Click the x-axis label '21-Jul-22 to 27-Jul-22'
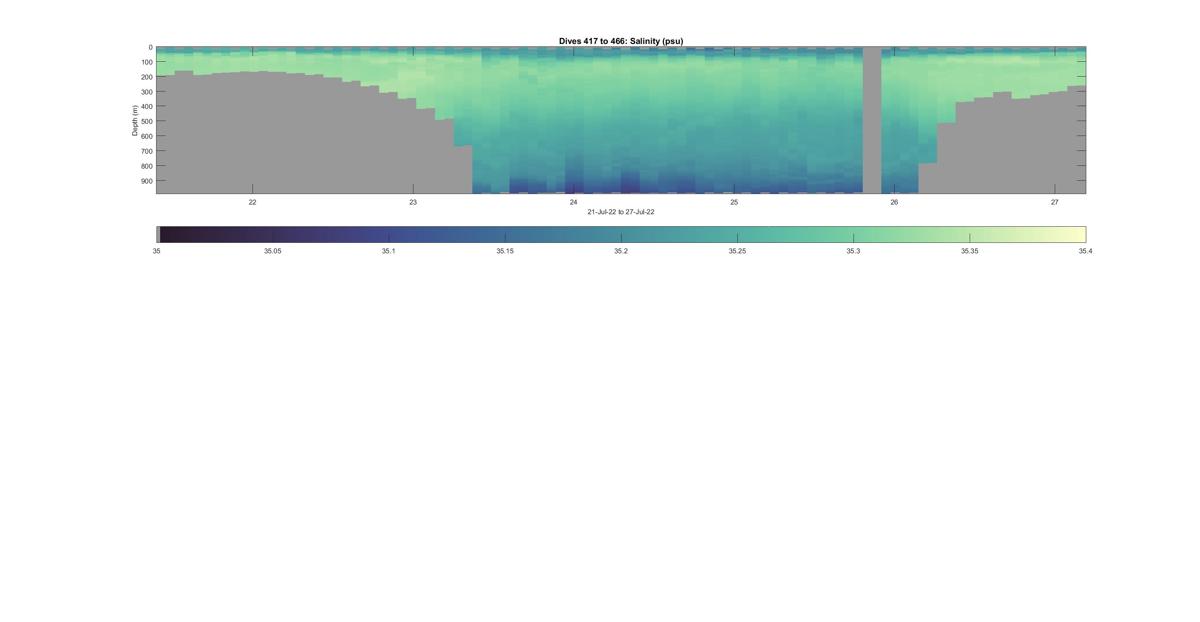The height and width of the screenshot is (622, 1200). [x=621, y=212]
